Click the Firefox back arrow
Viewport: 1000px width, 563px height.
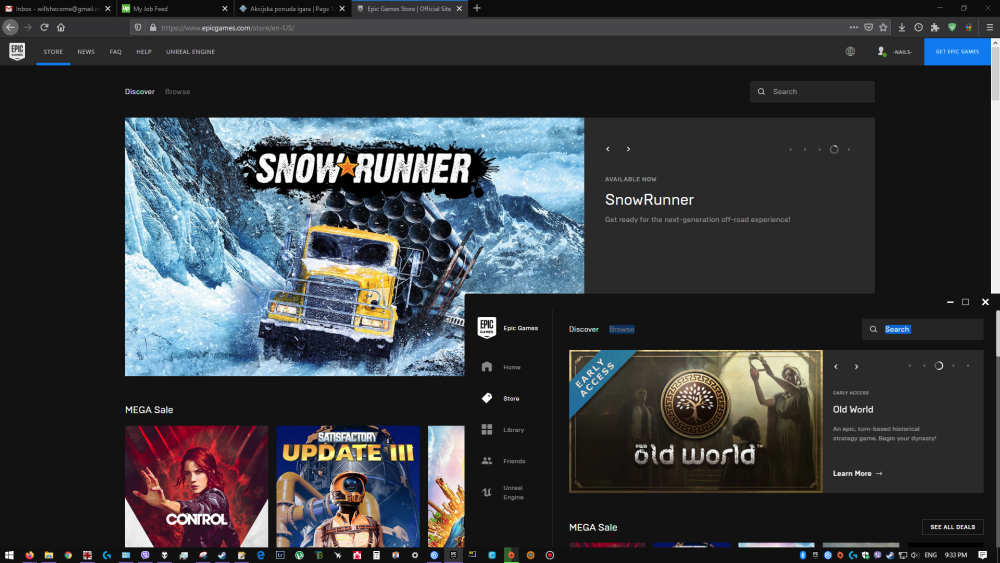10,27
